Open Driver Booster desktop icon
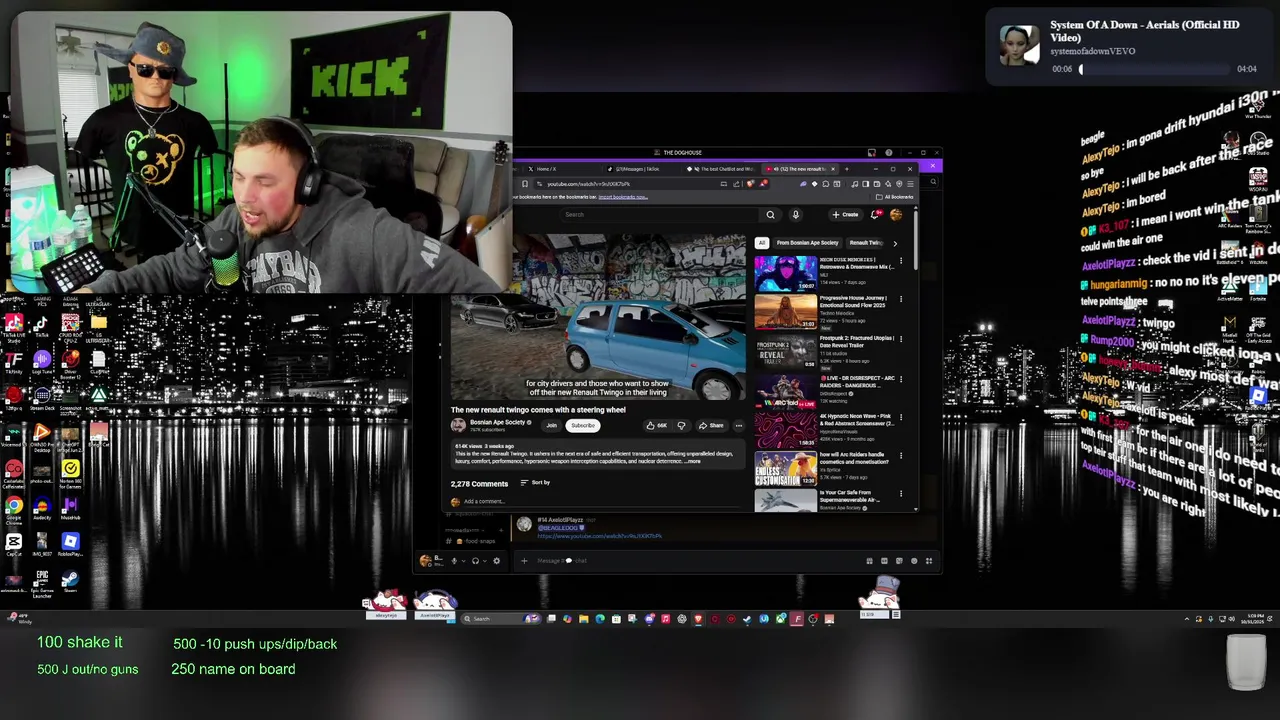1280x720 pixels. coord(71,363)
